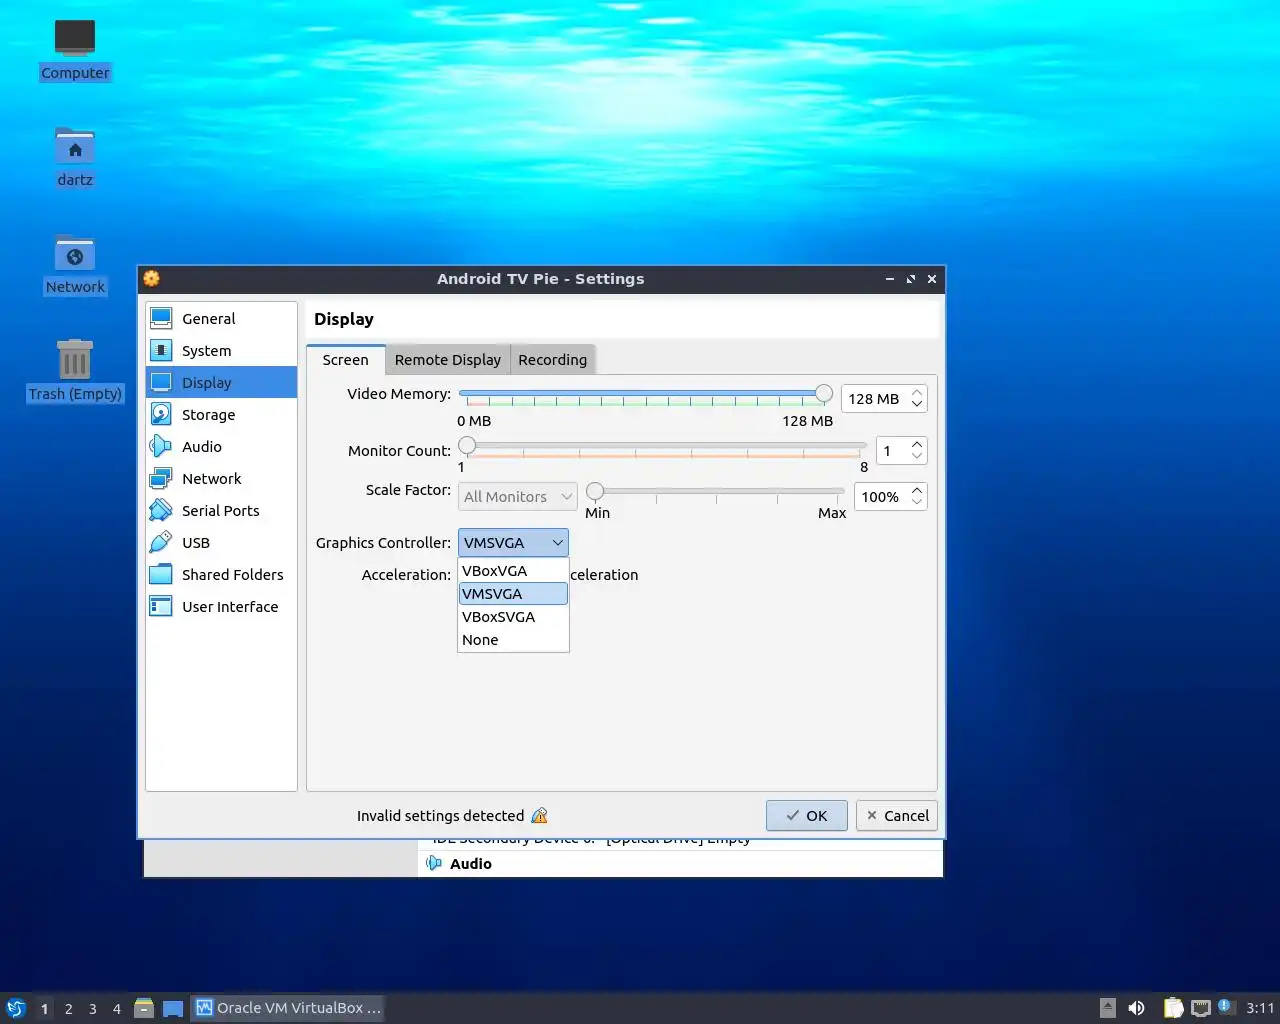Click the network status tray icon
The width and height of the screenshot is (1280, 1024).
[x=1201, y=1008]
